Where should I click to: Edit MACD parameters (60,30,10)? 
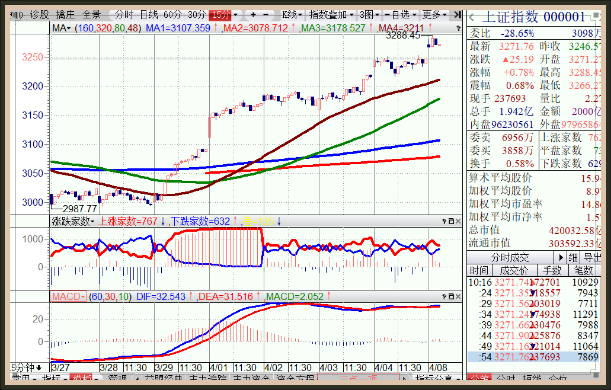point(110,296)
